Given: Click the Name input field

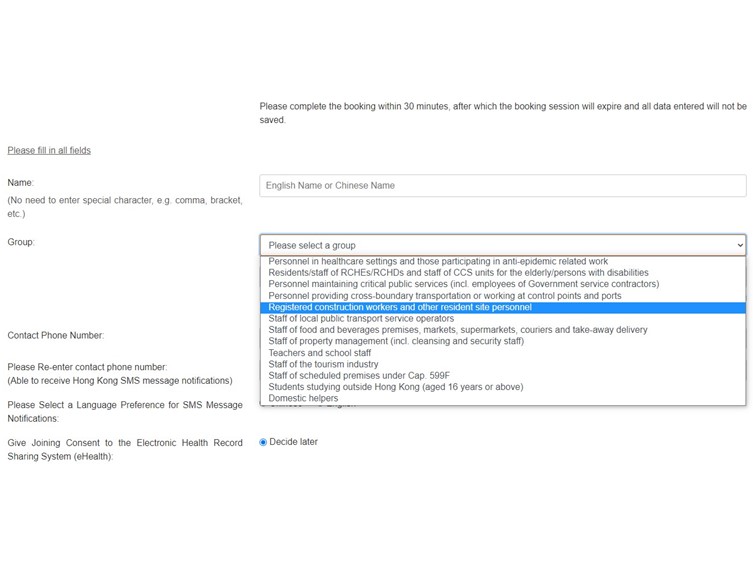Looking at the screenshot, I should (x=503, y=185).
